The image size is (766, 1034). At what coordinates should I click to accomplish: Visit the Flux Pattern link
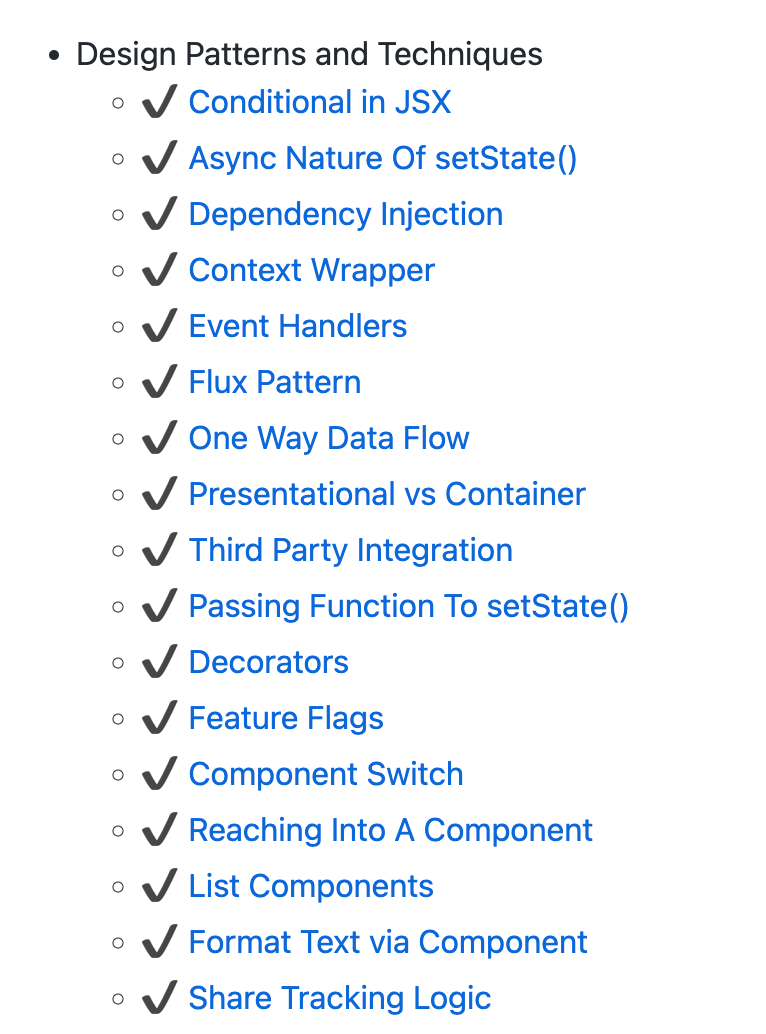(x=274, y=382)
